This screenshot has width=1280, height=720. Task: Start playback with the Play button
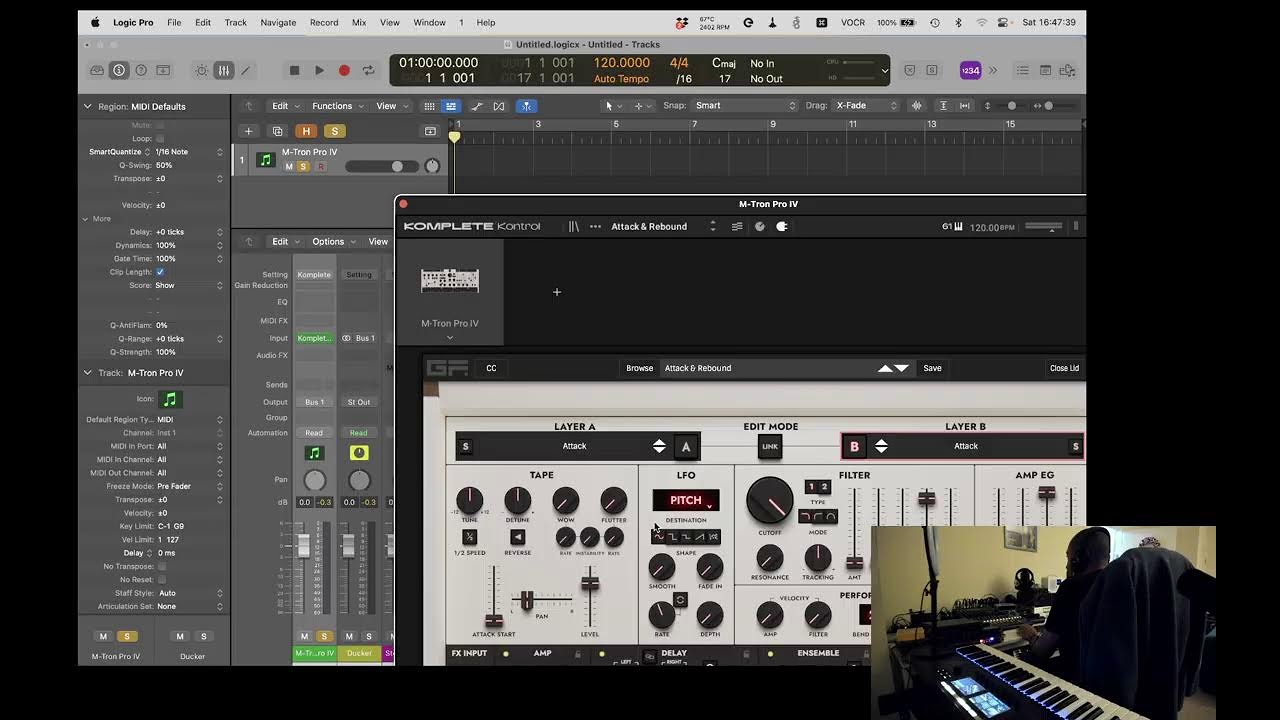point(319,70)
